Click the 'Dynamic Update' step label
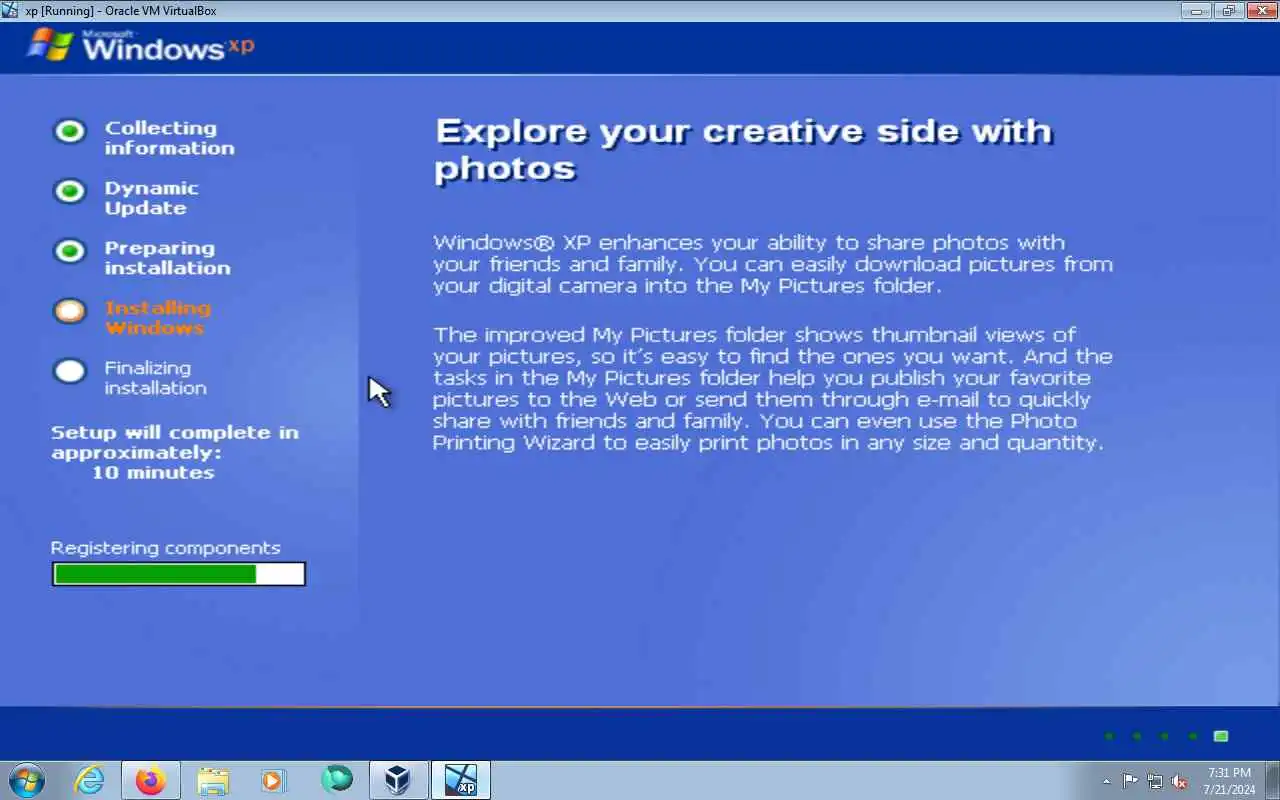This screenshot has height=800, width=1280. point(151,198)
